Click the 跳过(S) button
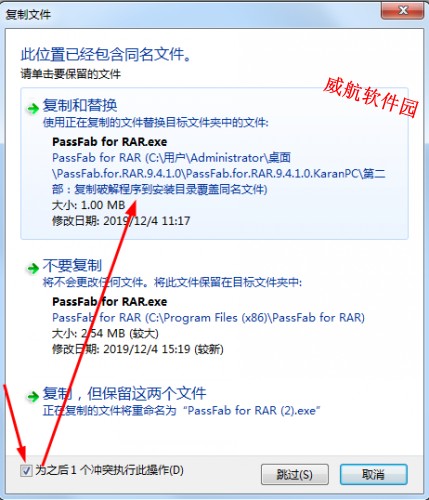The image size is (429, 500). click(x=295, y=474)
